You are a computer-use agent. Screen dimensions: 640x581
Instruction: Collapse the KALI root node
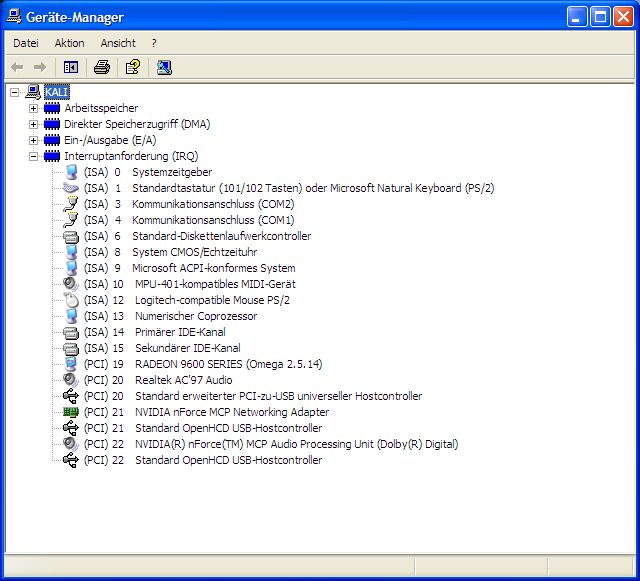(x=14, y=92)
